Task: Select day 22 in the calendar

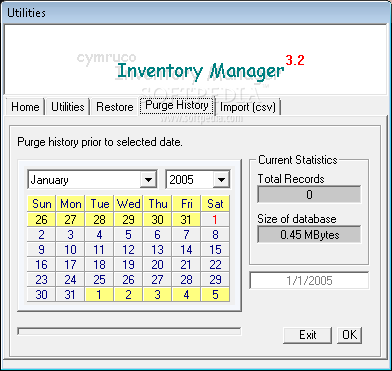Action: [215, 265]
